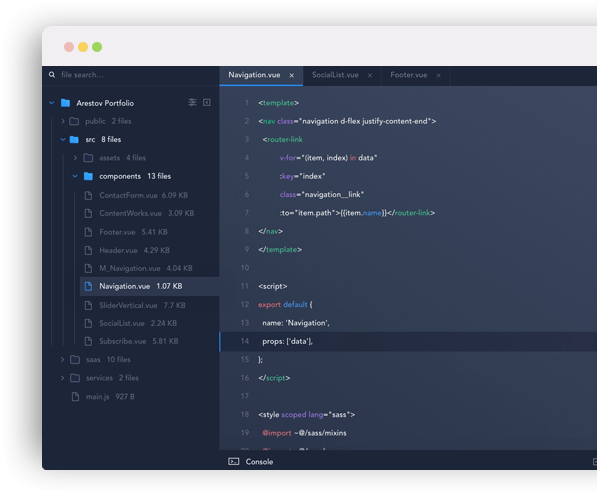597x494 pixels.
Task: Expand the saas folder chevron
Action: pos(62,360)
